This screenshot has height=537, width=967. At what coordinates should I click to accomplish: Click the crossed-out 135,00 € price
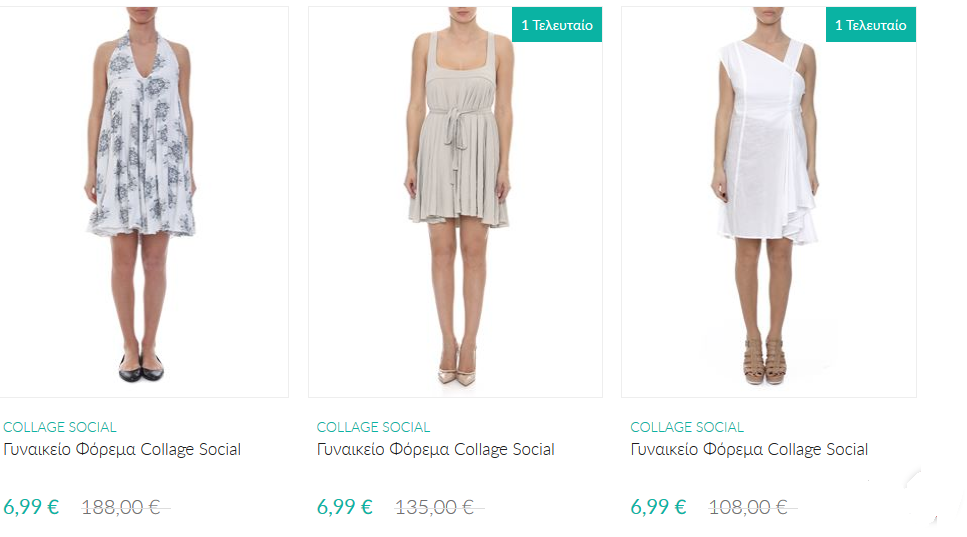(x=435, y=507)
